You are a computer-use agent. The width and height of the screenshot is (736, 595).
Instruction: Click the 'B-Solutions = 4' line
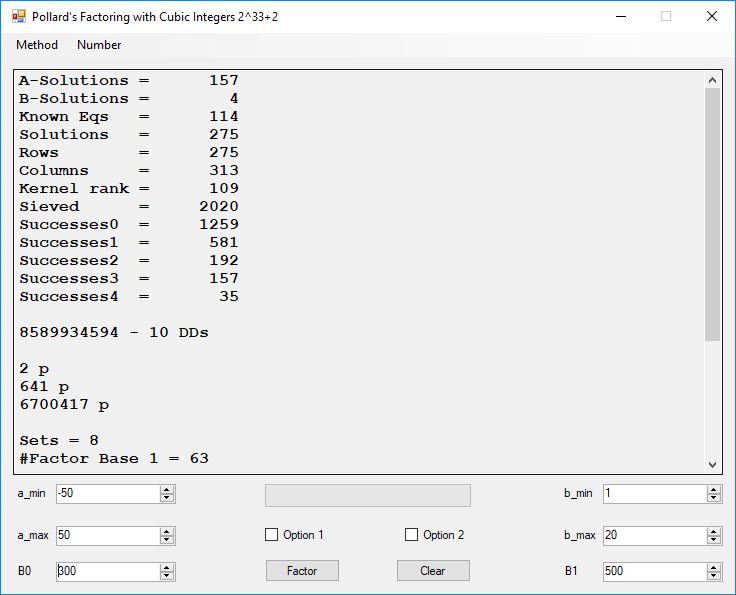pyautogui.click(x=129, y=99)
